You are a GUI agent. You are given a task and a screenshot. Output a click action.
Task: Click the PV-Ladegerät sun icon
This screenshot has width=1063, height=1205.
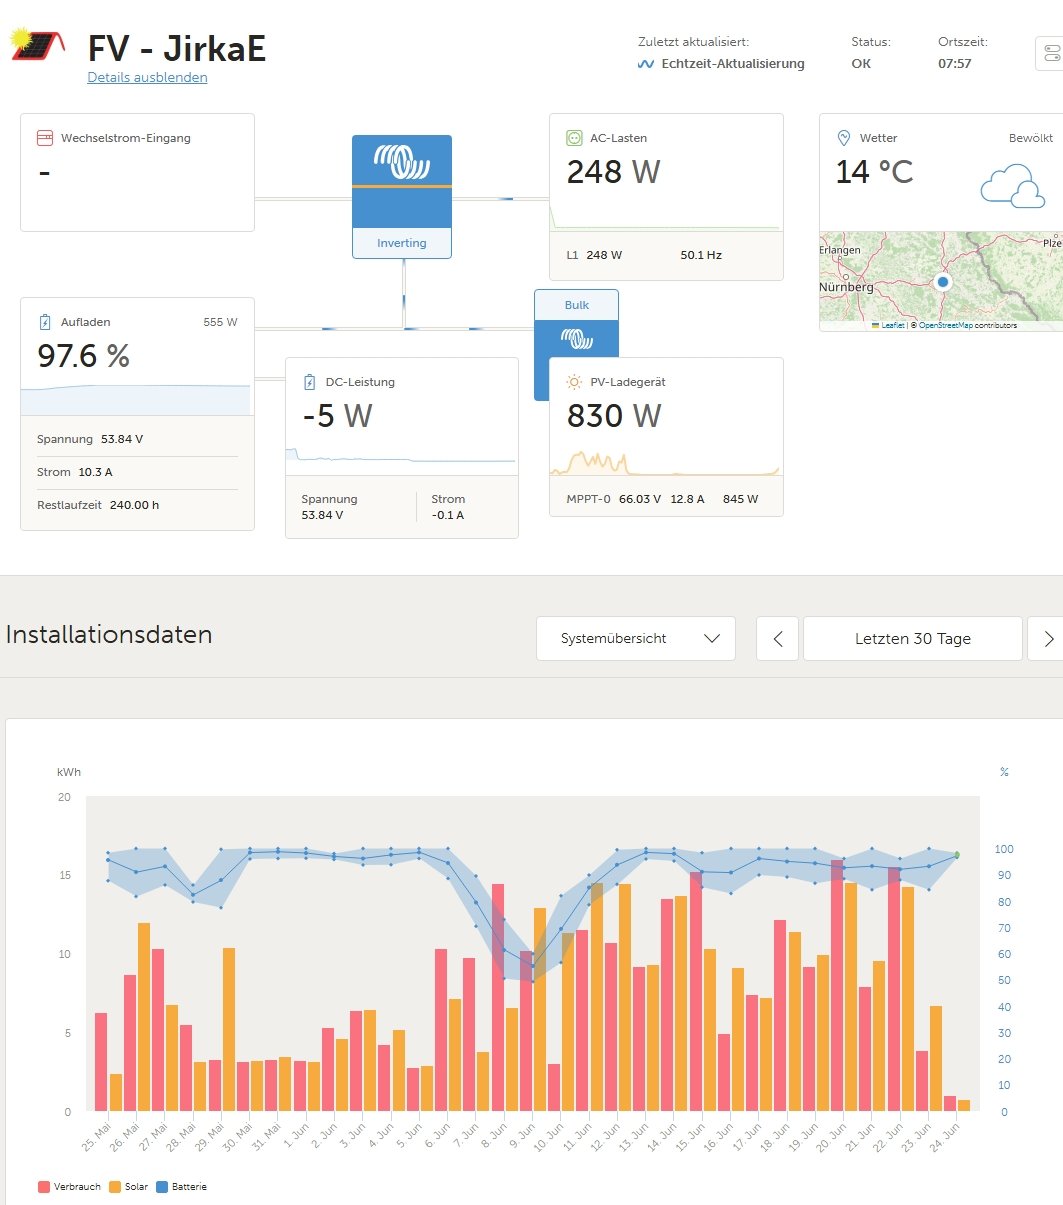[x=574, y=382]
